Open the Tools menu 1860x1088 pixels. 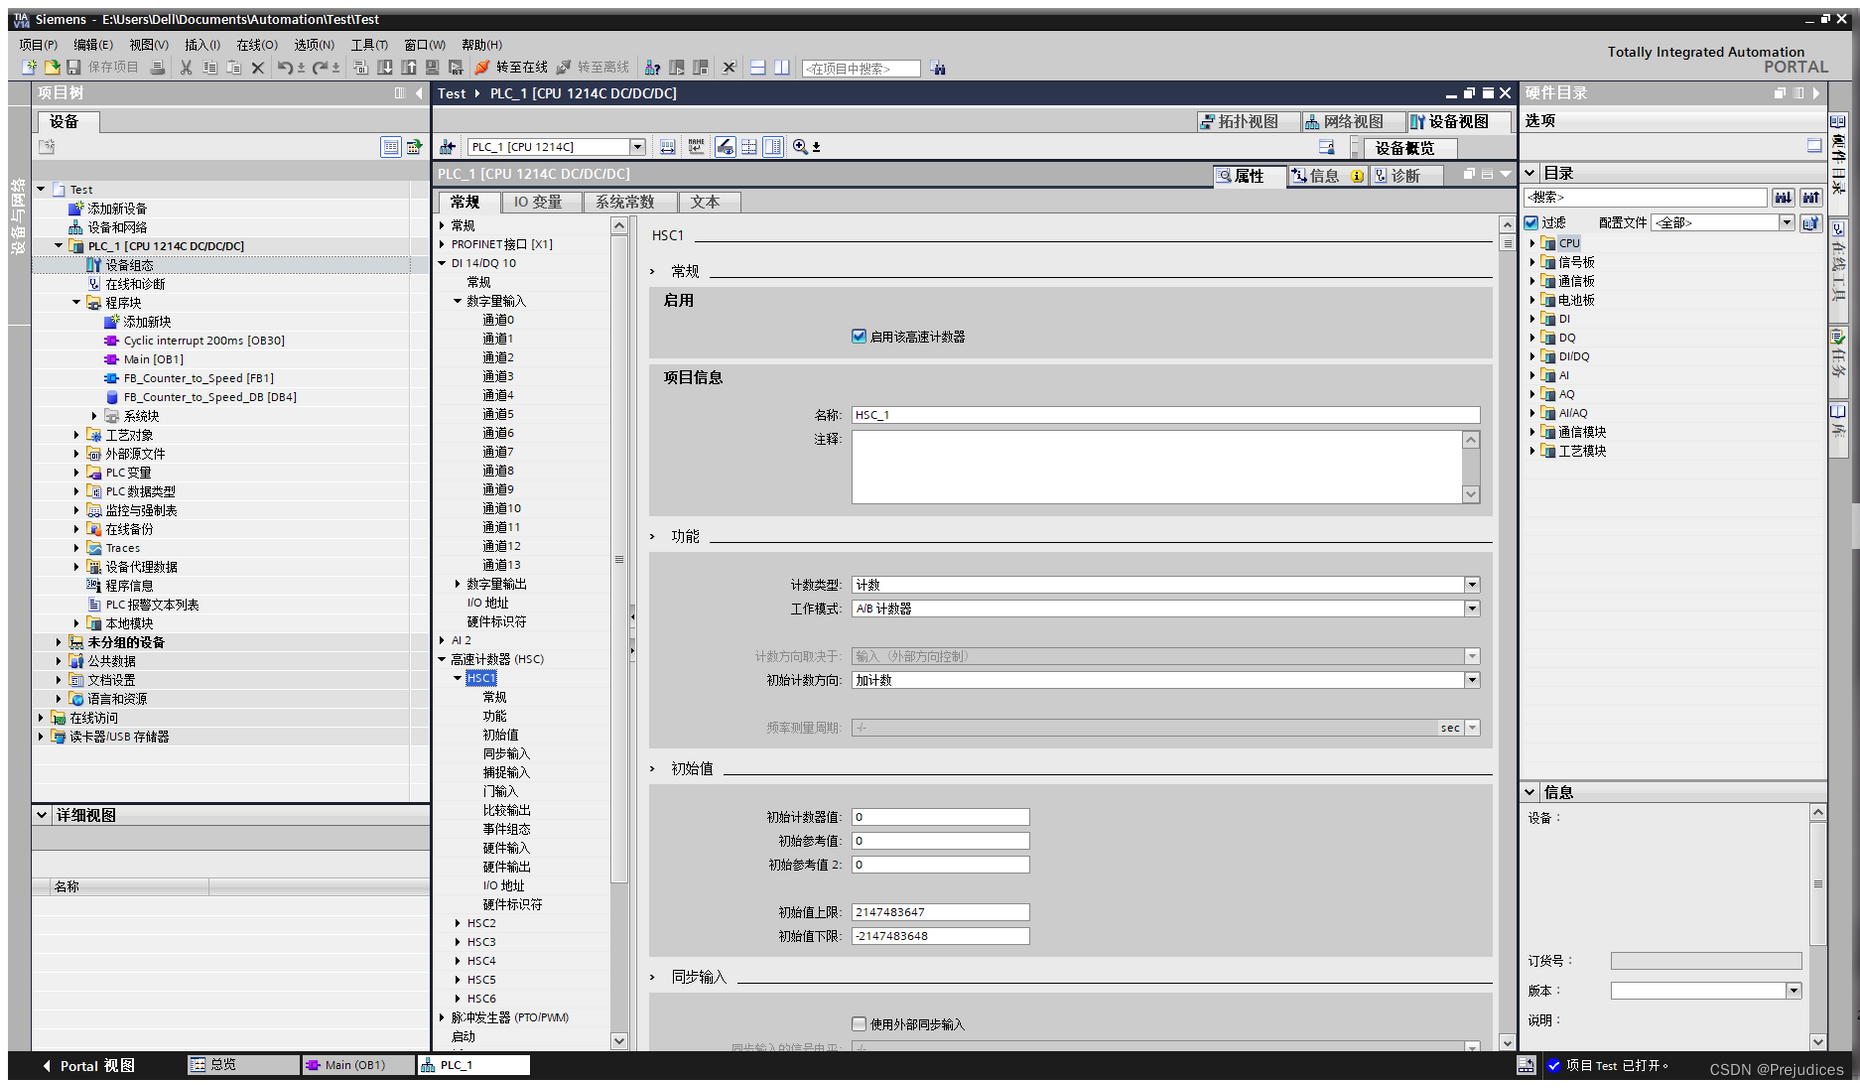[x=369, y=45]
